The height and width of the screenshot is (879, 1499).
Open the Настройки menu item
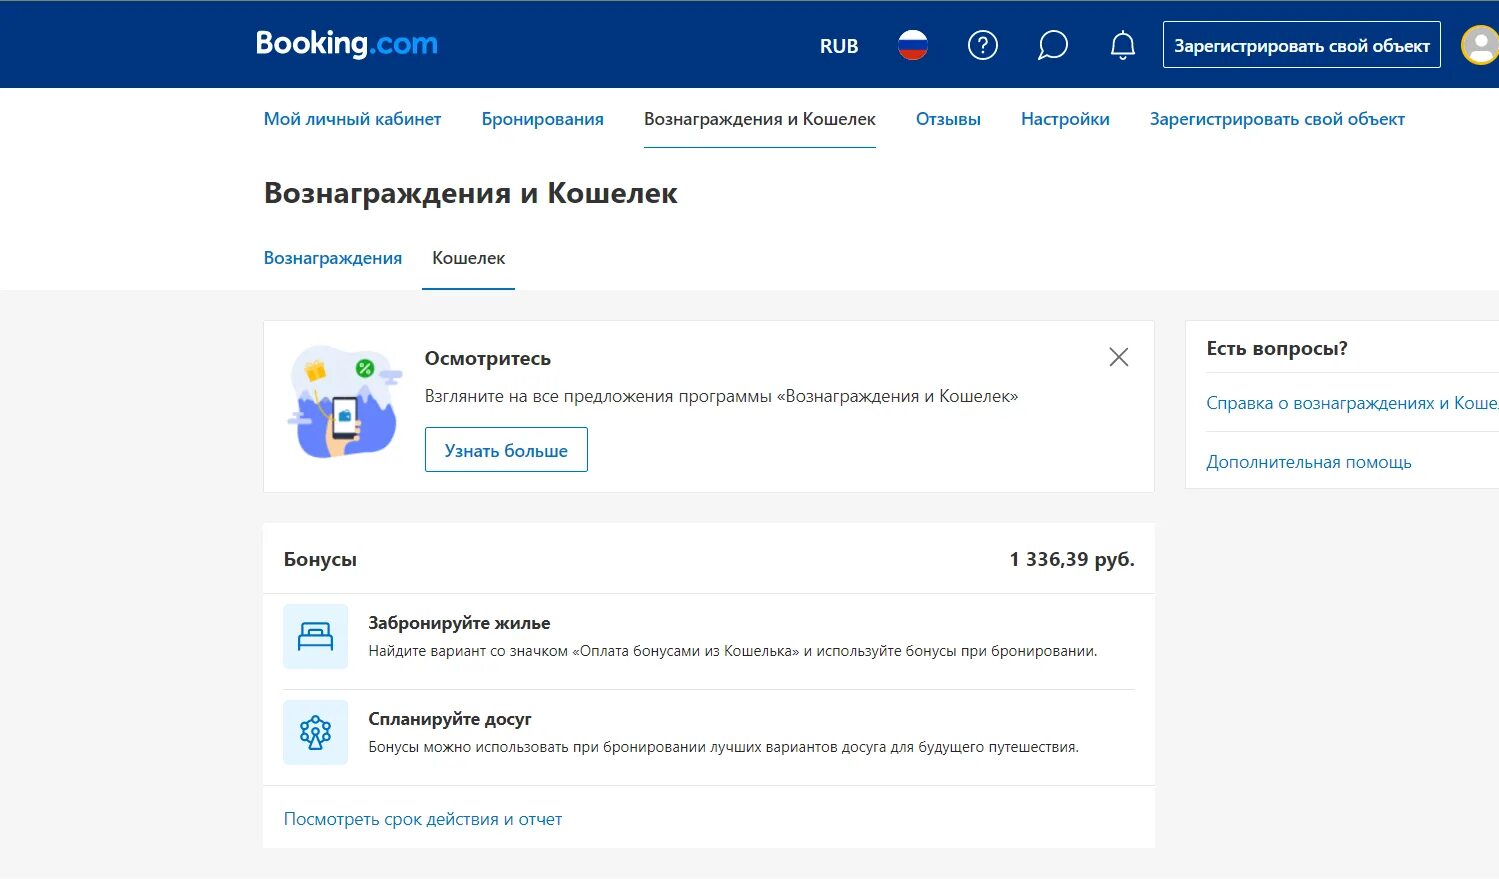(x=1065, y=119)
